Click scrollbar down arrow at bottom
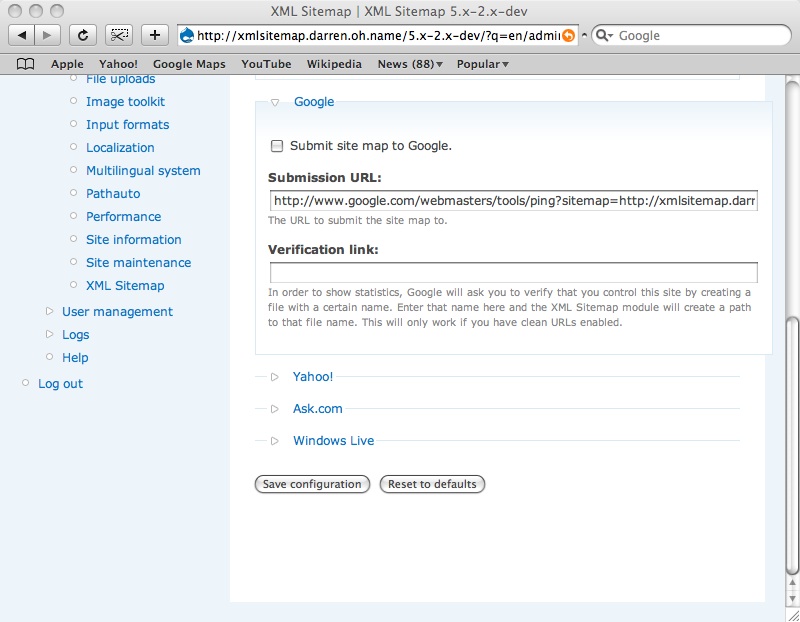This screenshot has width=800, height=622. (792, 599)
